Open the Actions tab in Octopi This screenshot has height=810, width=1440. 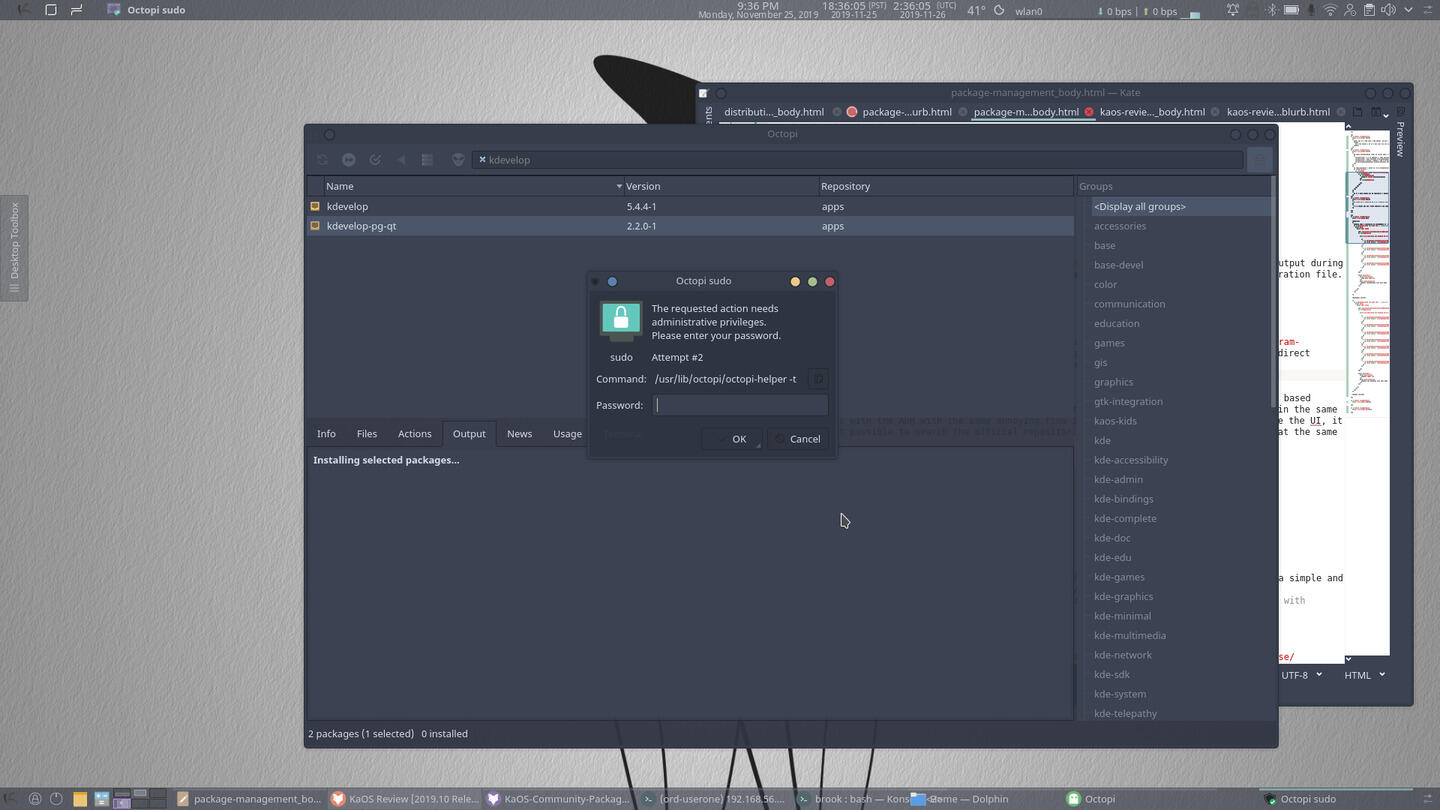pyautogui.click(x=415, y=434)
